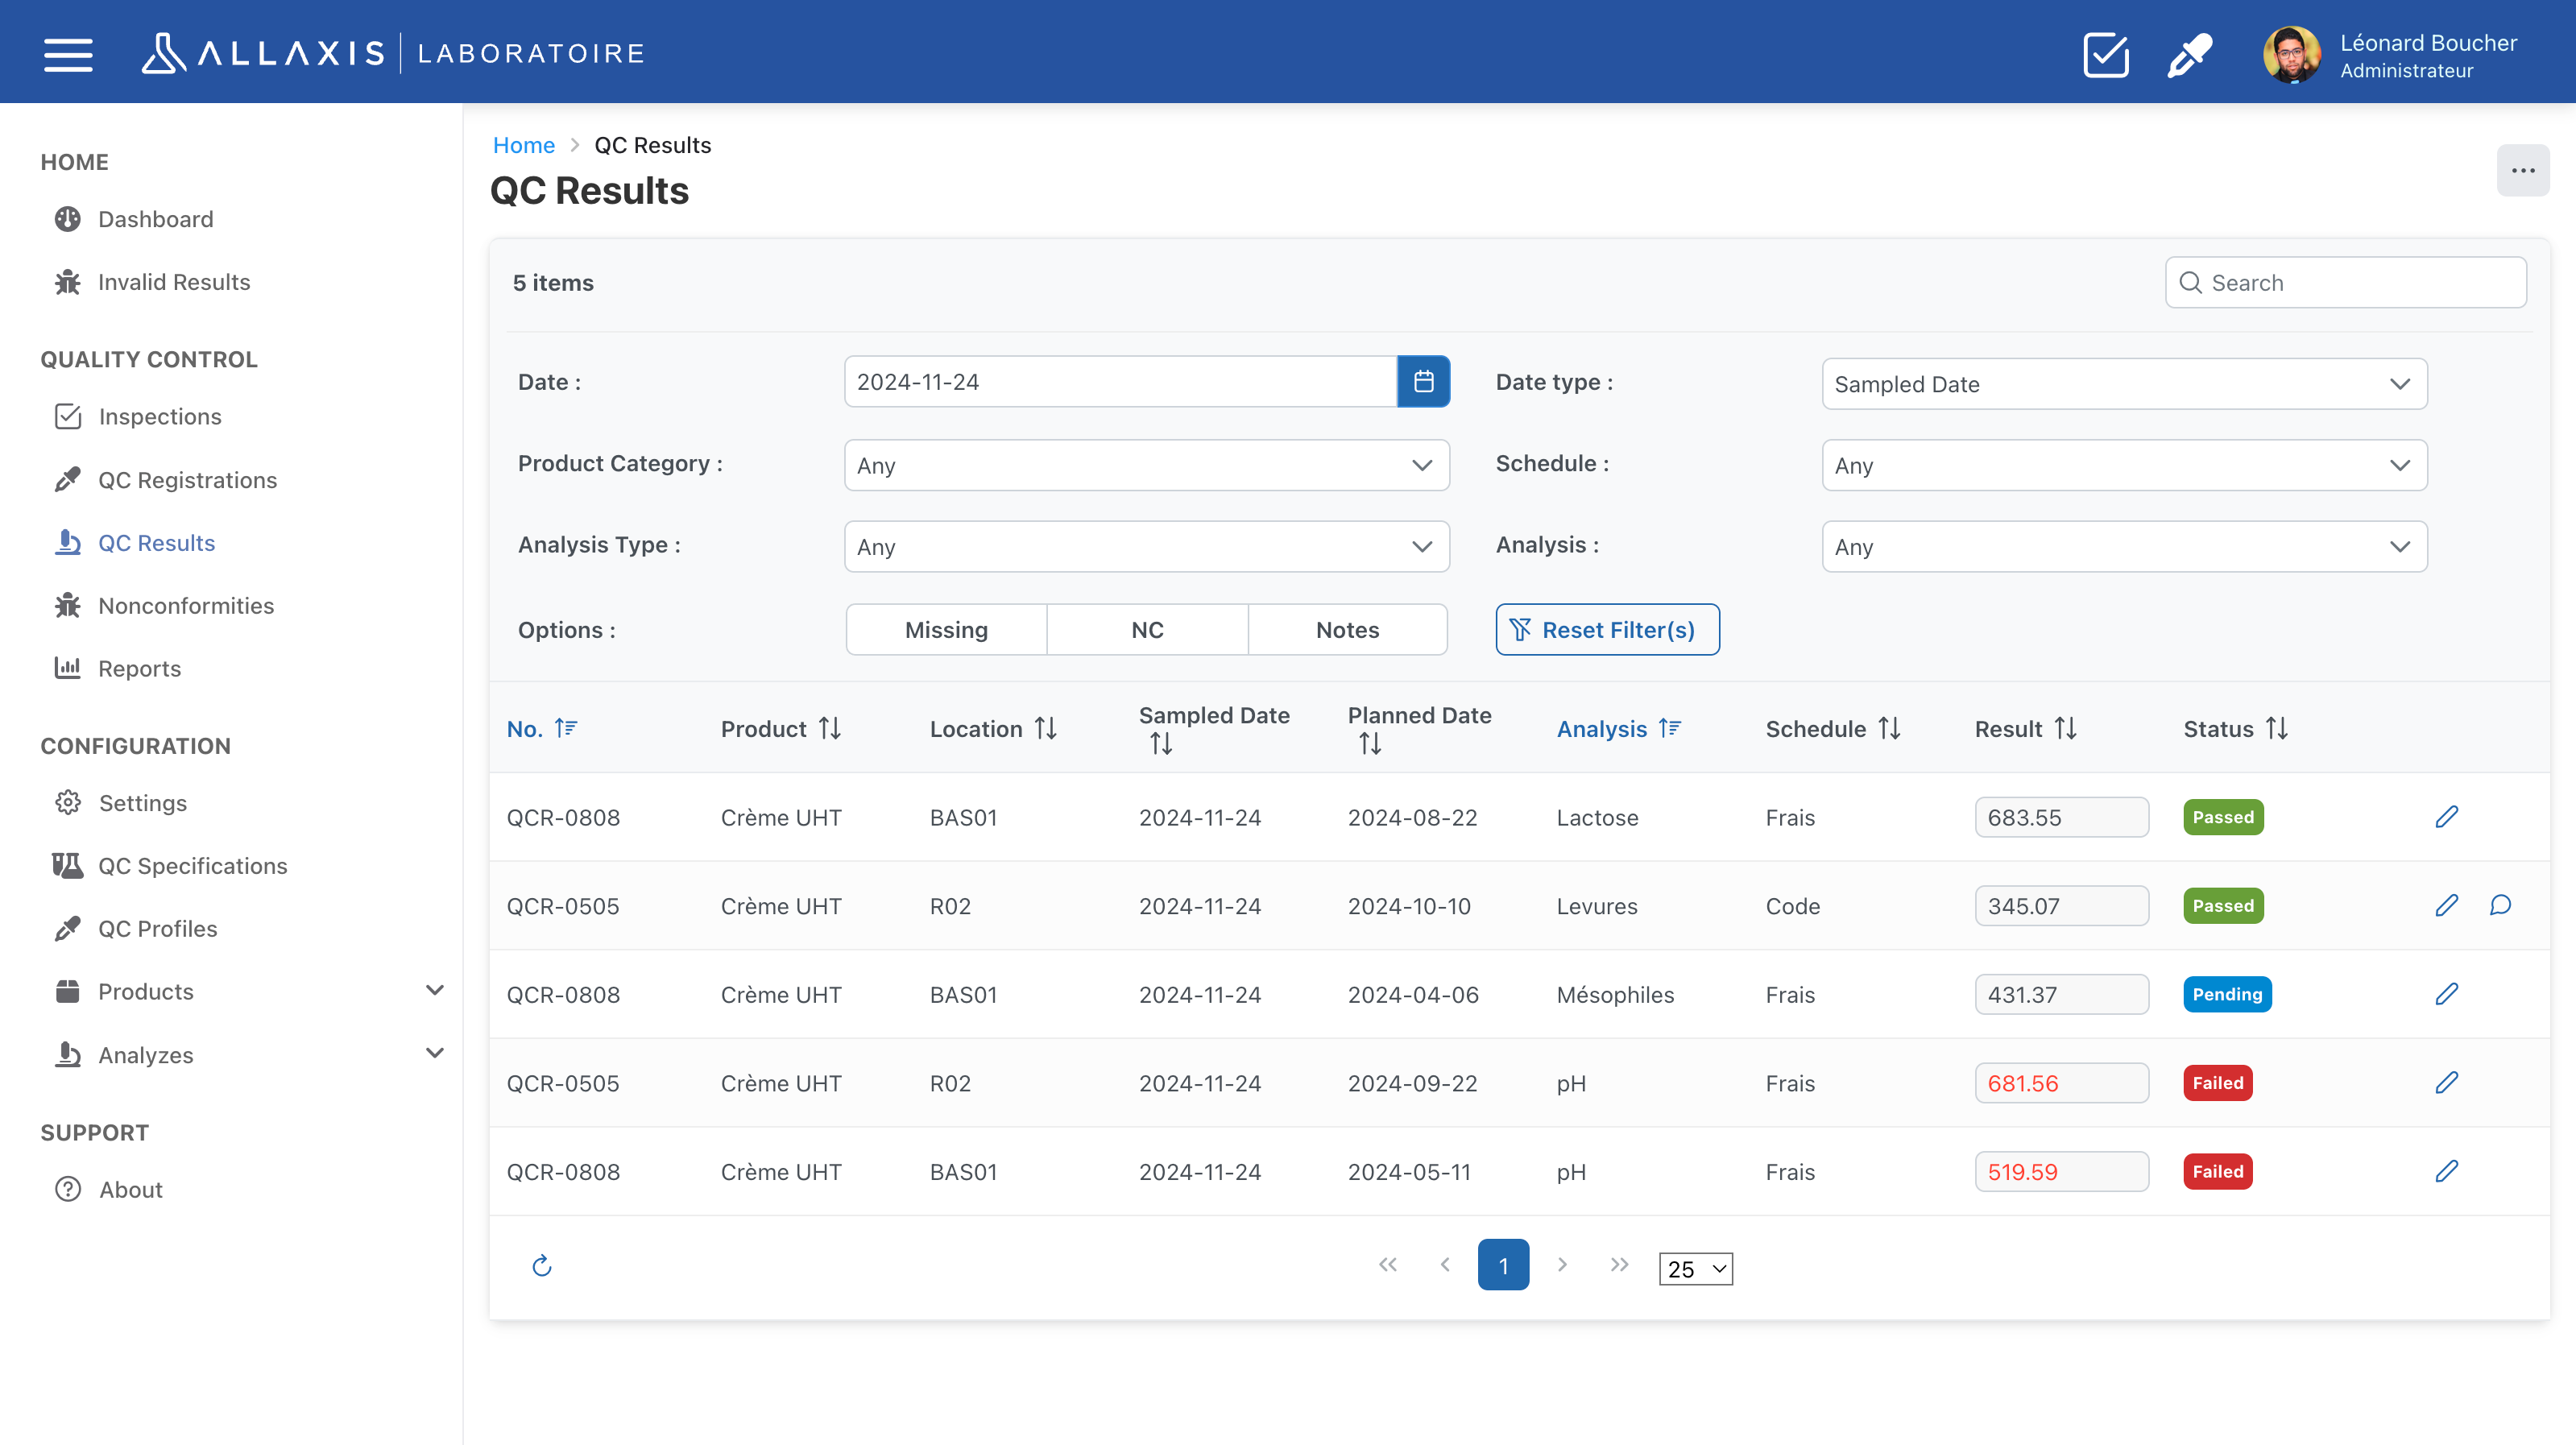This screenshot has height=1445, width=2576.
Task: Toggle the NC option filter
Action: point(1147,630)
